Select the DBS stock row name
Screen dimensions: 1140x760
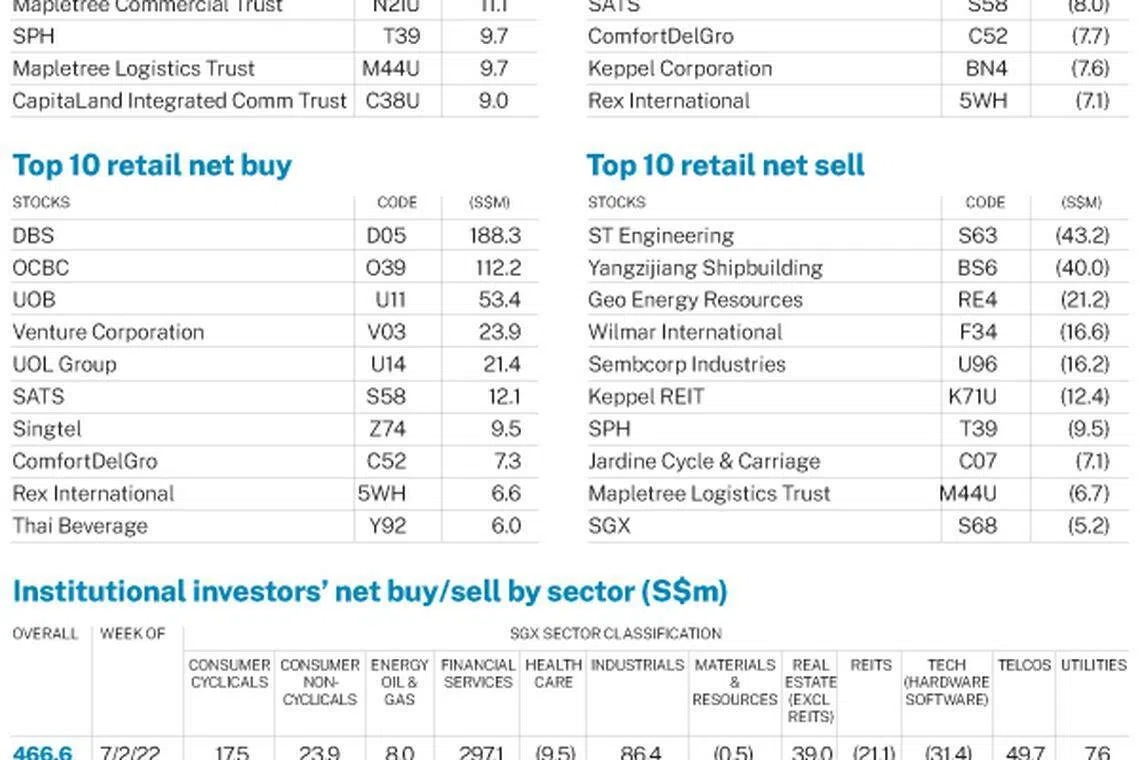(x=33, y=236)
